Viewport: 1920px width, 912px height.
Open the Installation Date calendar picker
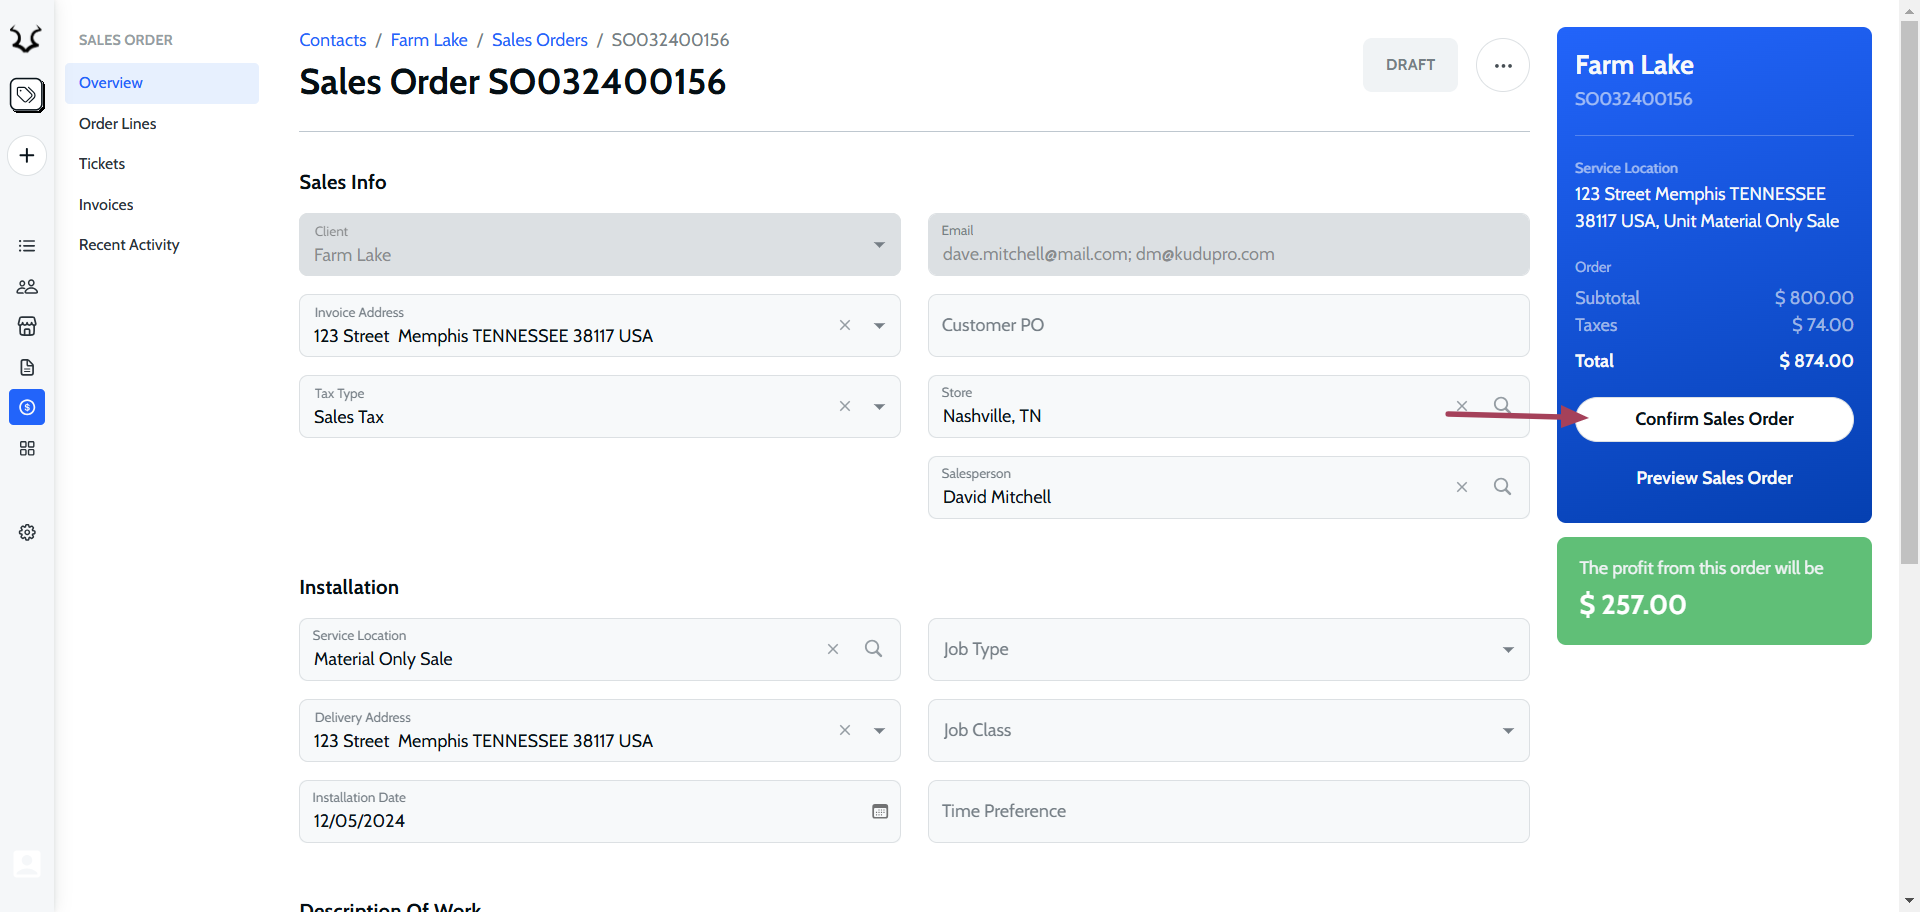pyautogui.click(x=879, y=811)
